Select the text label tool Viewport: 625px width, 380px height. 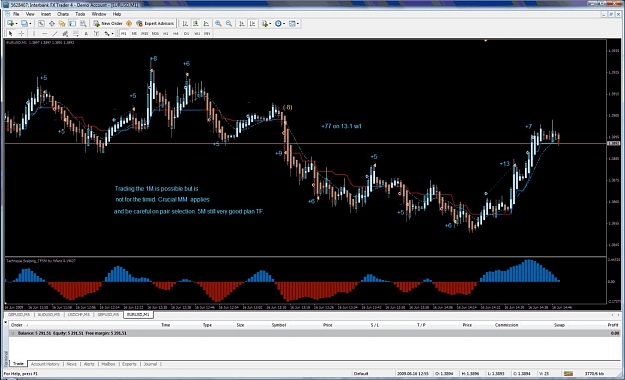point(96,33)
